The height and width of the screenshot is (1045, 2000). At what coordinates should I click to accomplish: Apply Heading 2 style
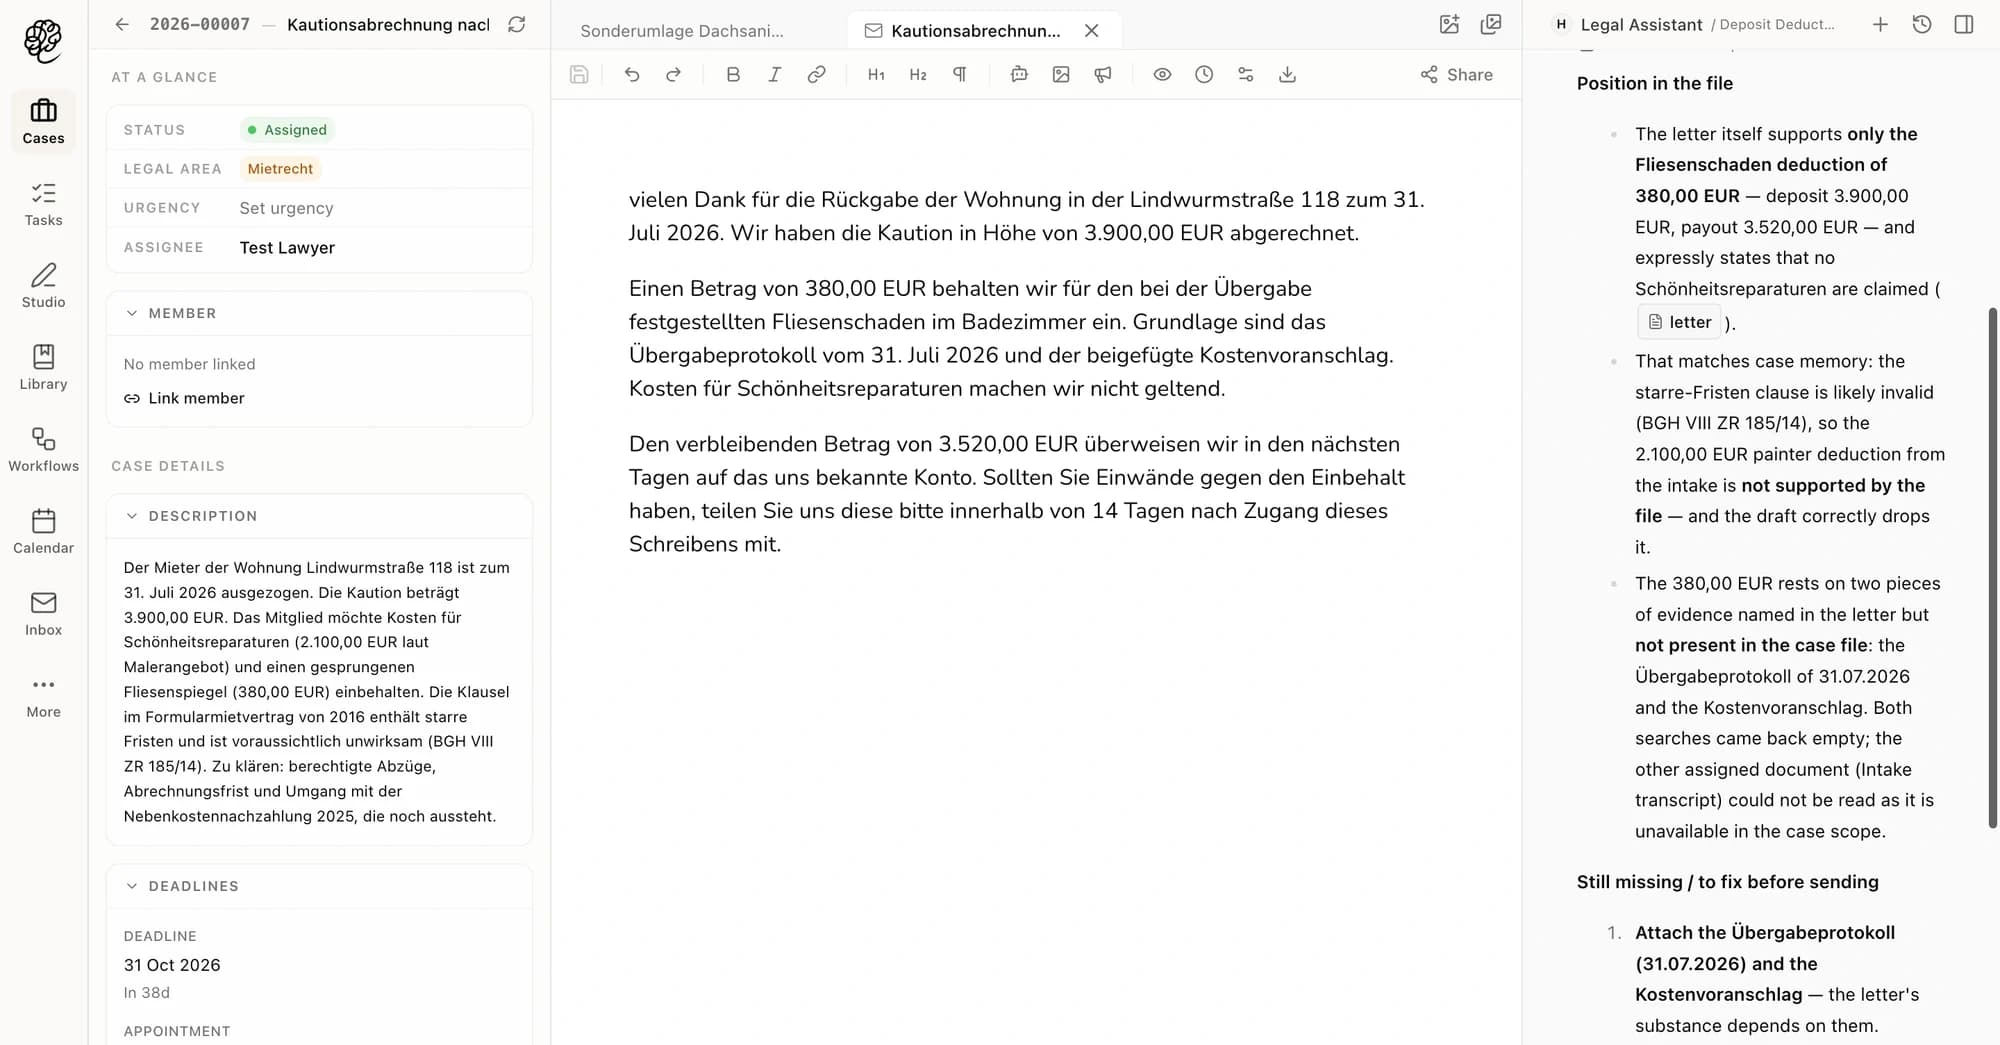point(918,74)
